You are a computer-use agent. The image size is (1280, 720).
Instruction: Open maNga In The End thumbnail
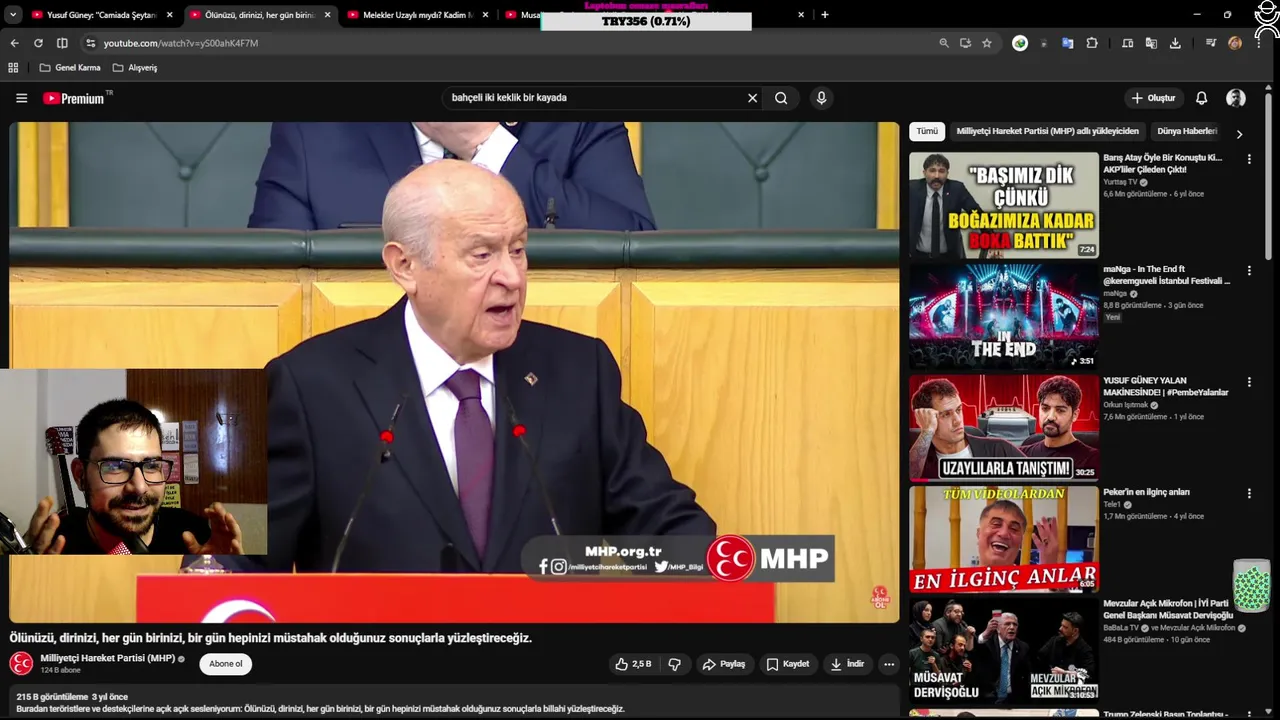point(1003,316)
